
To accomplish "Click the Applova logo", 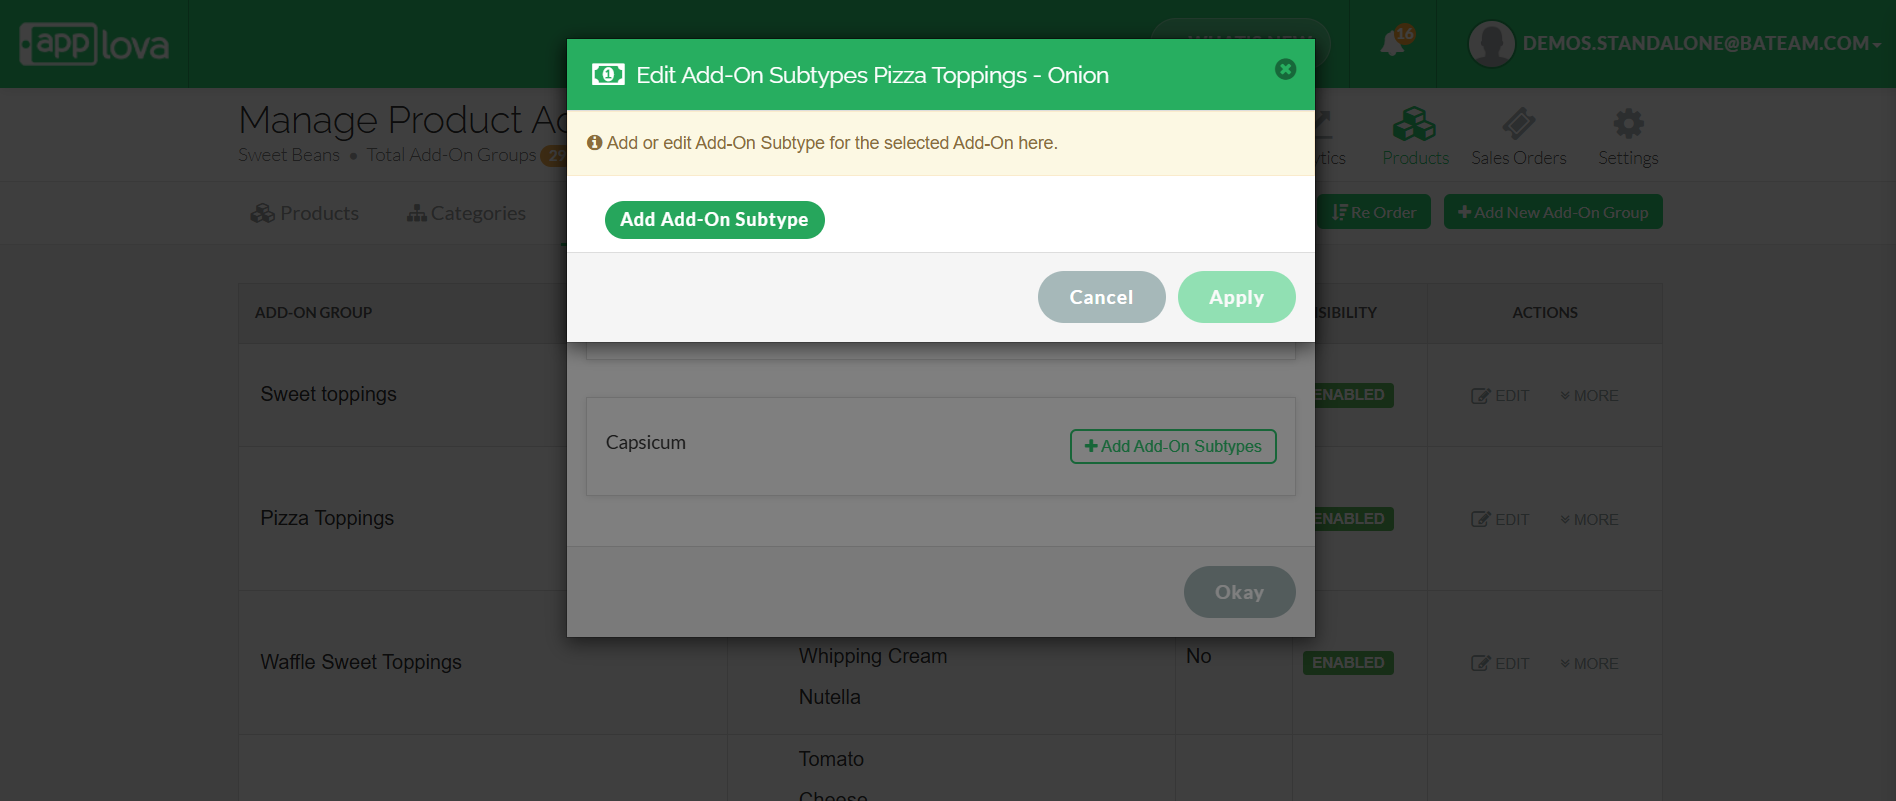I will (94, 44).
